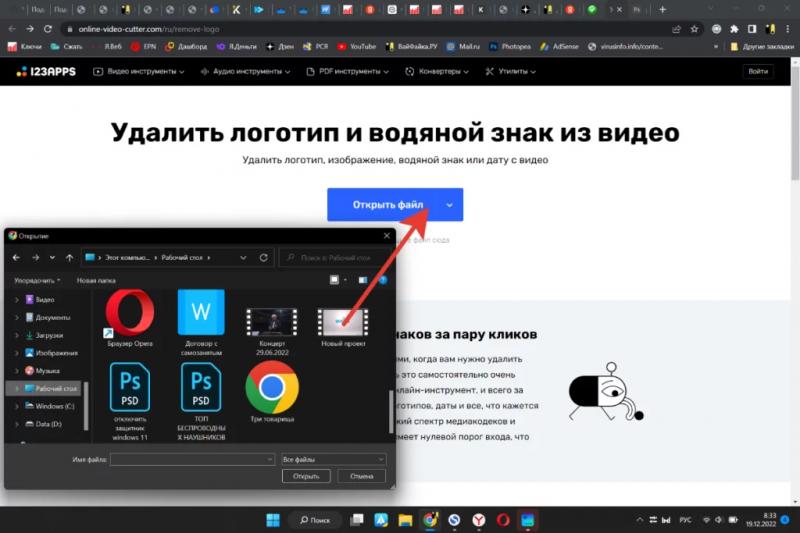
Task: Open the AdSense bookmark
Action: [559, 46]
